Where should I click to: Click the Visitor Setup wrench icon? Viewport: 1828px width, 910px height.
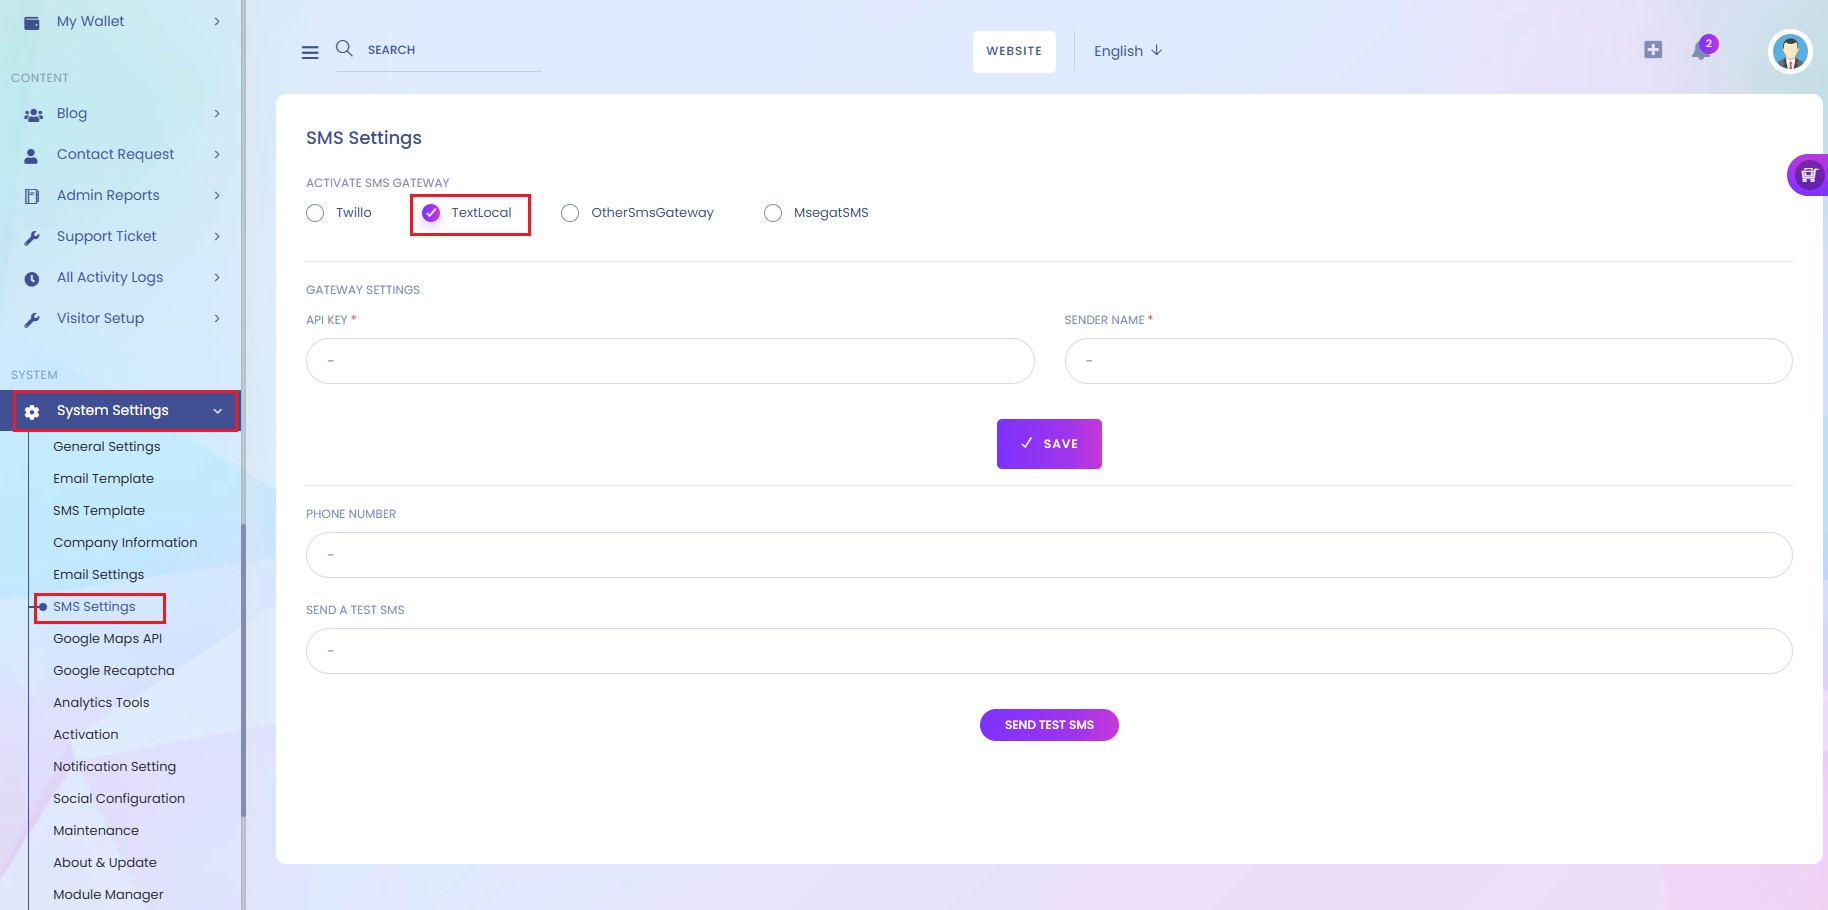[x=32, y=320]
